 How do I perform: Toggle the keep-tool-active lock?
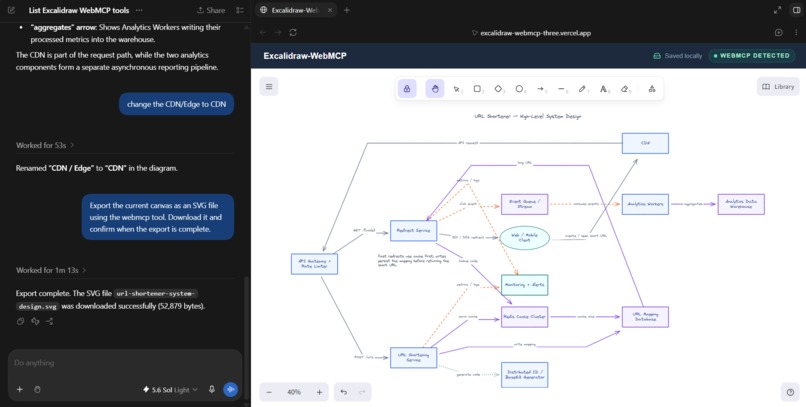coord(407,89)
